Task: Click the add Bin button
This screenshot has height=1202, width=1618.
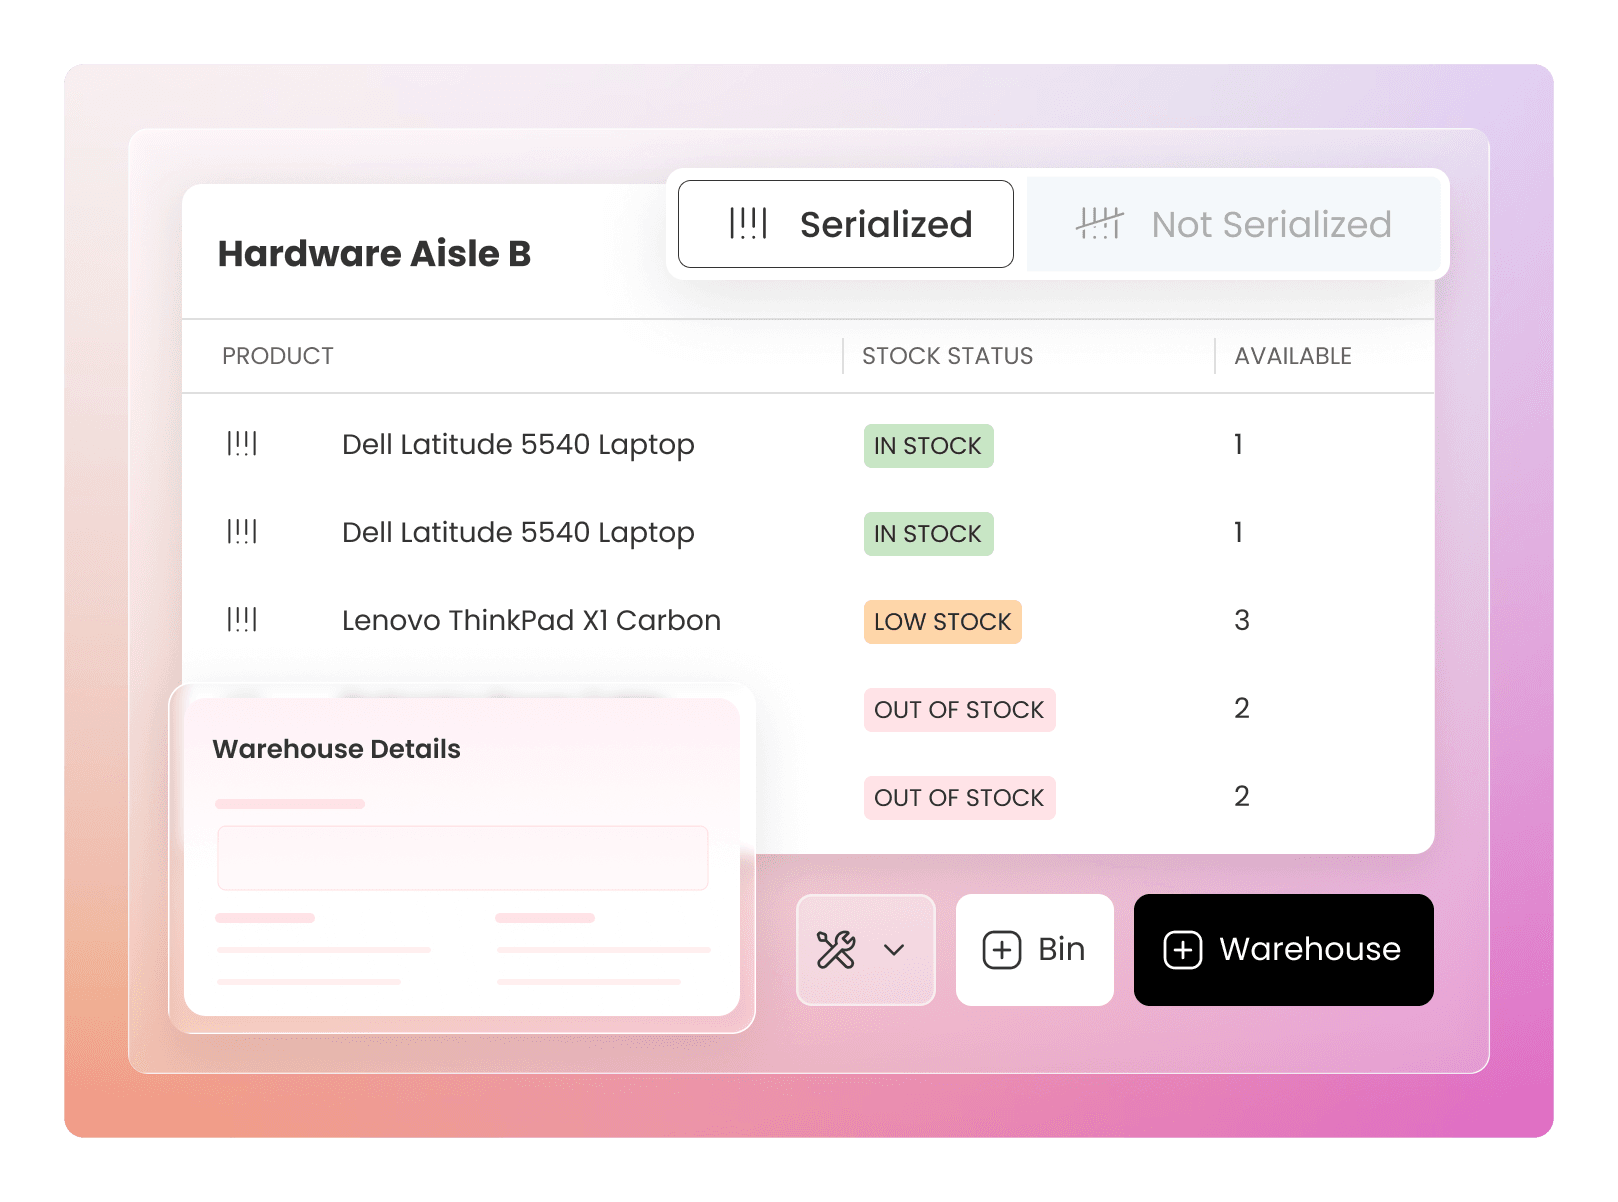Action: click(1034, 950)
